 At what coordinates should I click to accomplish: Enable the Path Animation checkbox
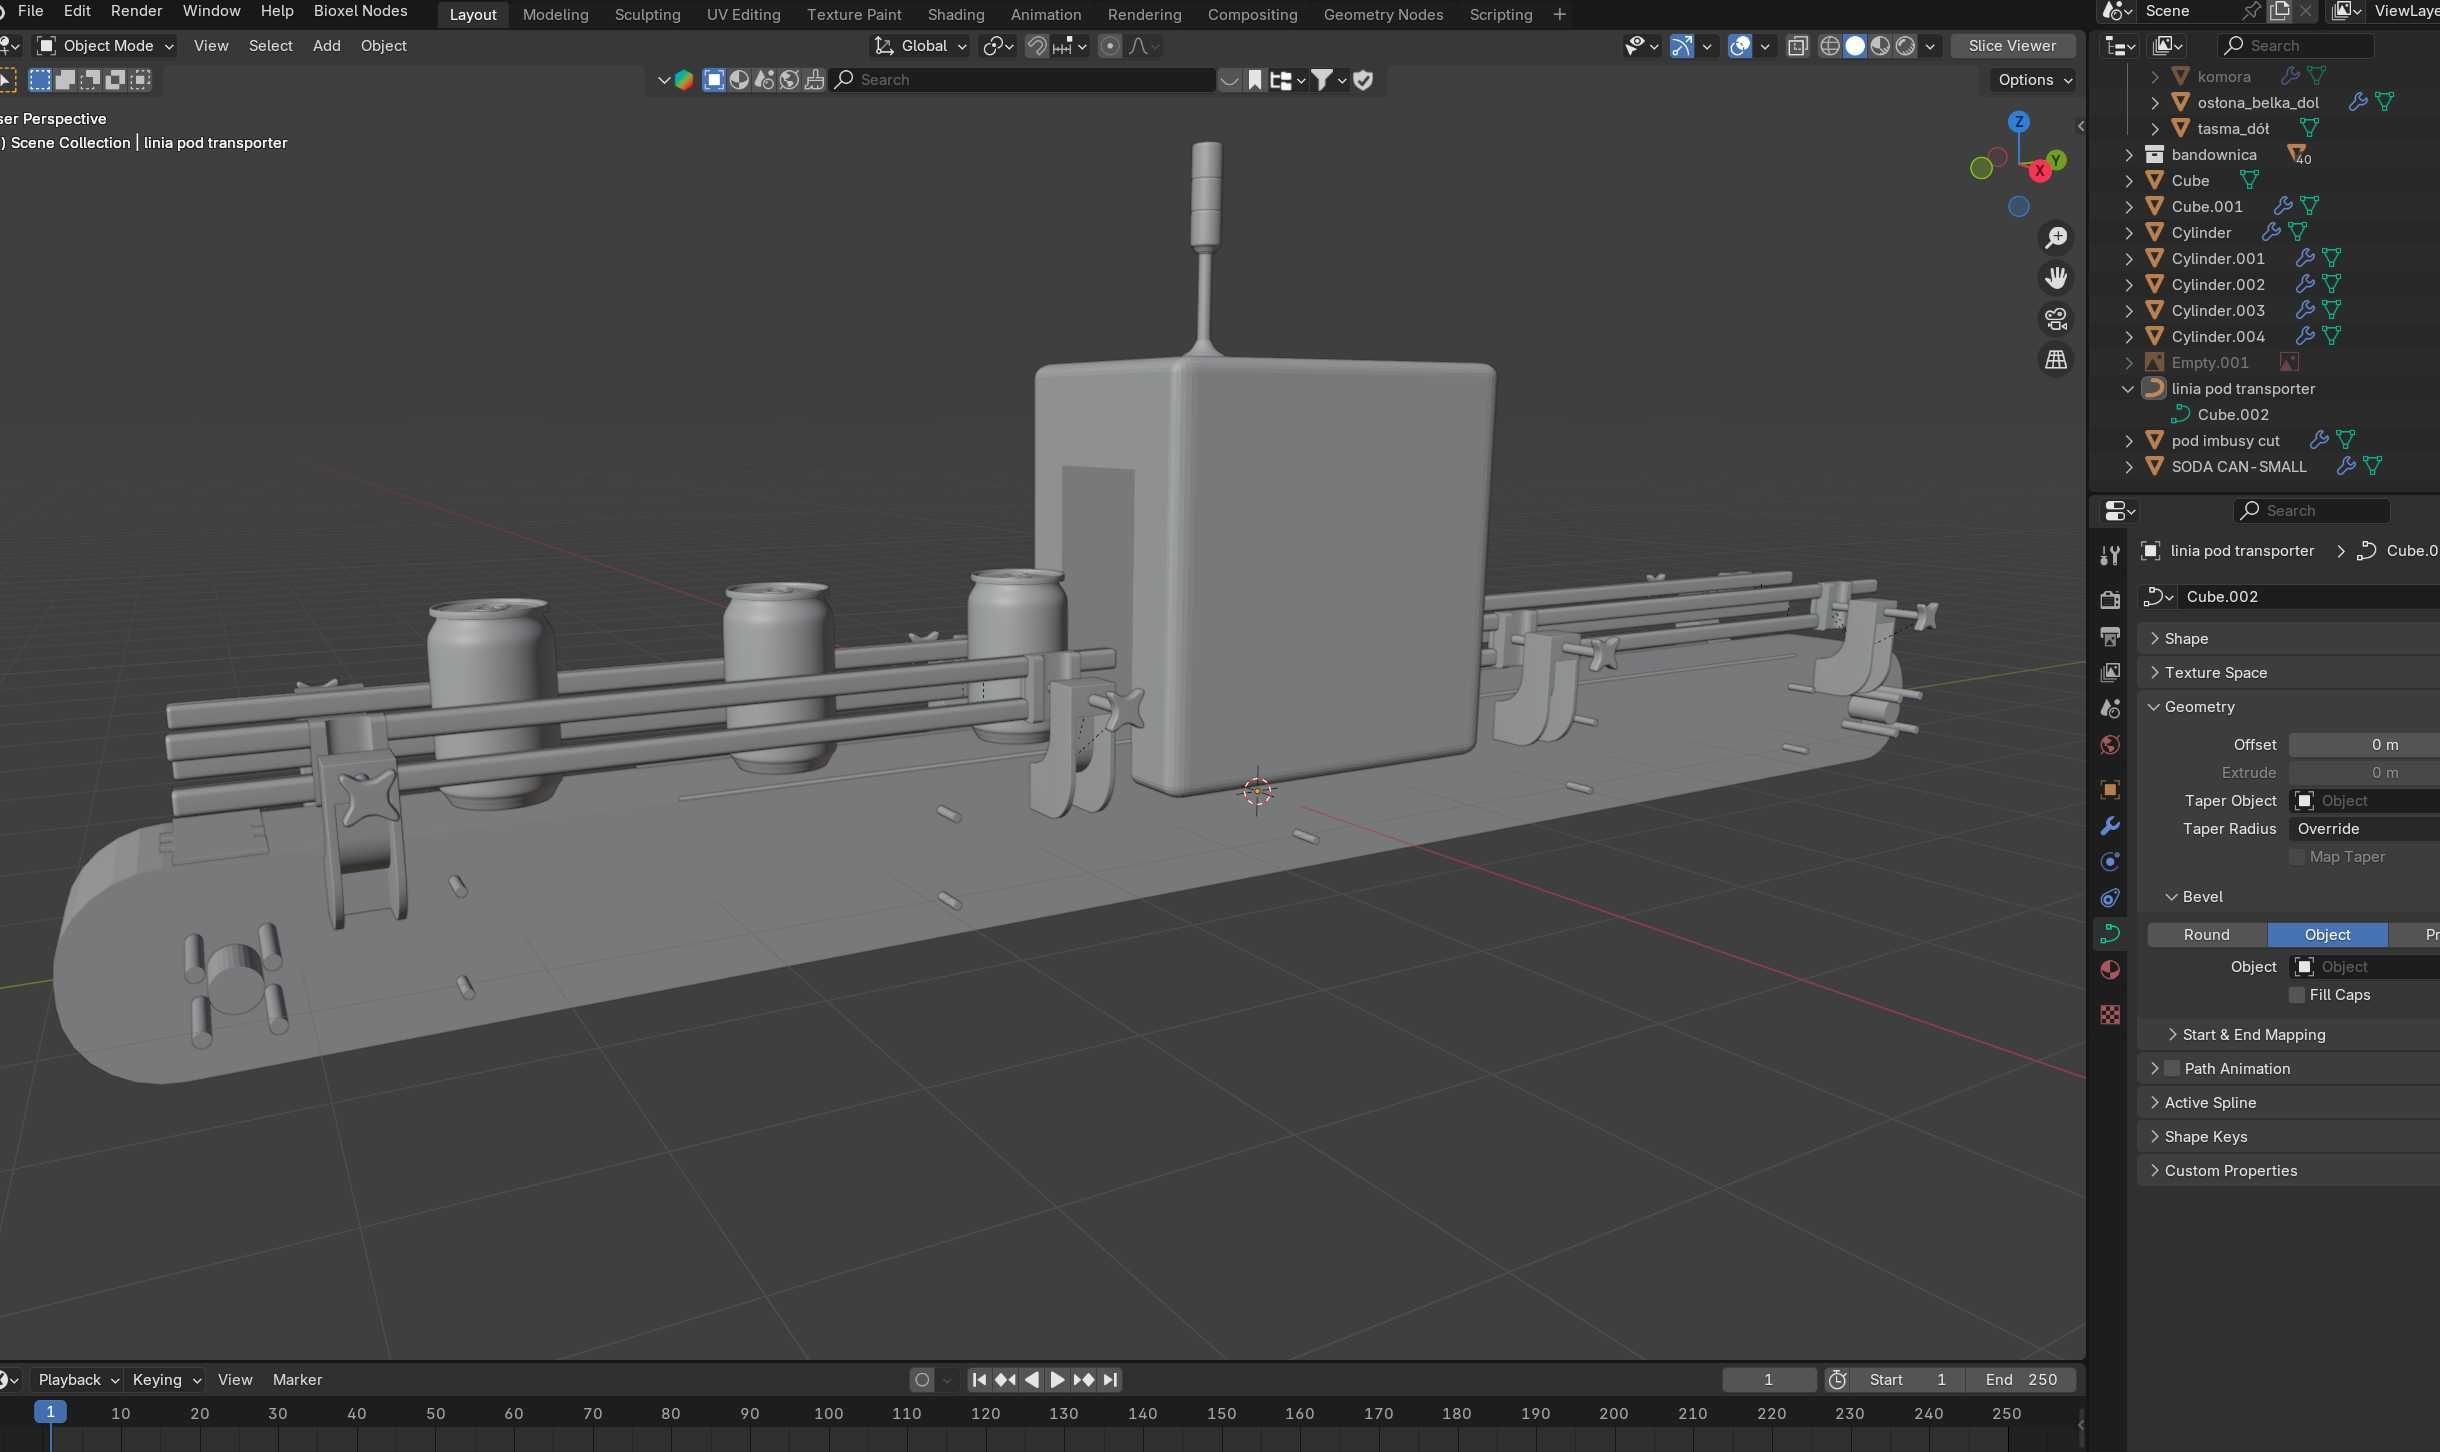point(2172,1069)
